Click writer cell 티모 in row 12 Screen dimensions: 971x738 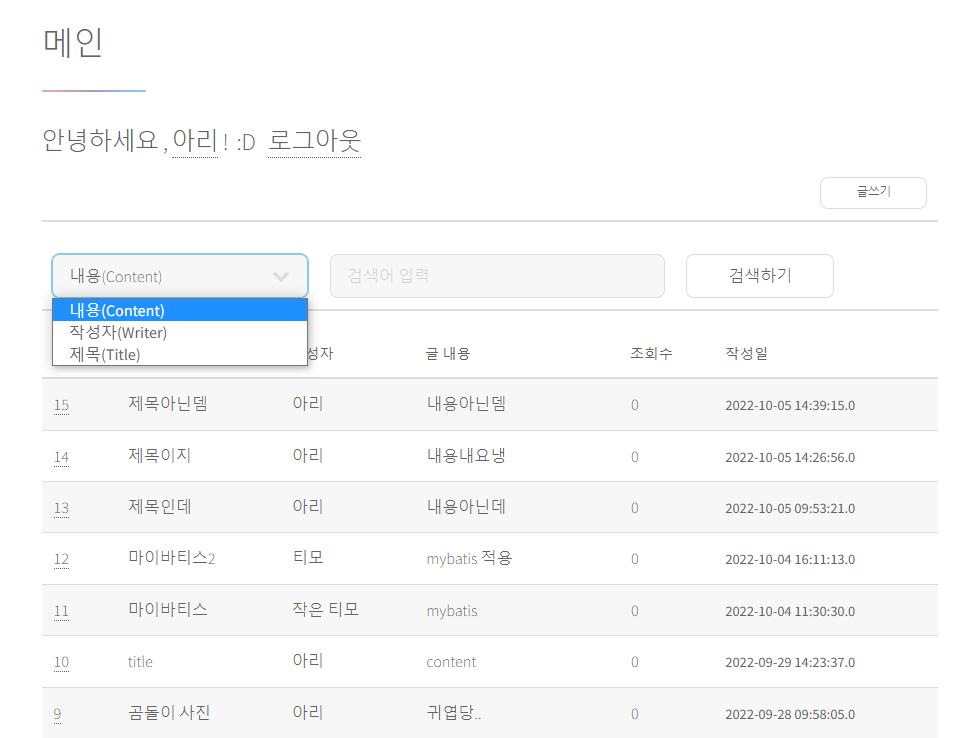coord(308,558)
